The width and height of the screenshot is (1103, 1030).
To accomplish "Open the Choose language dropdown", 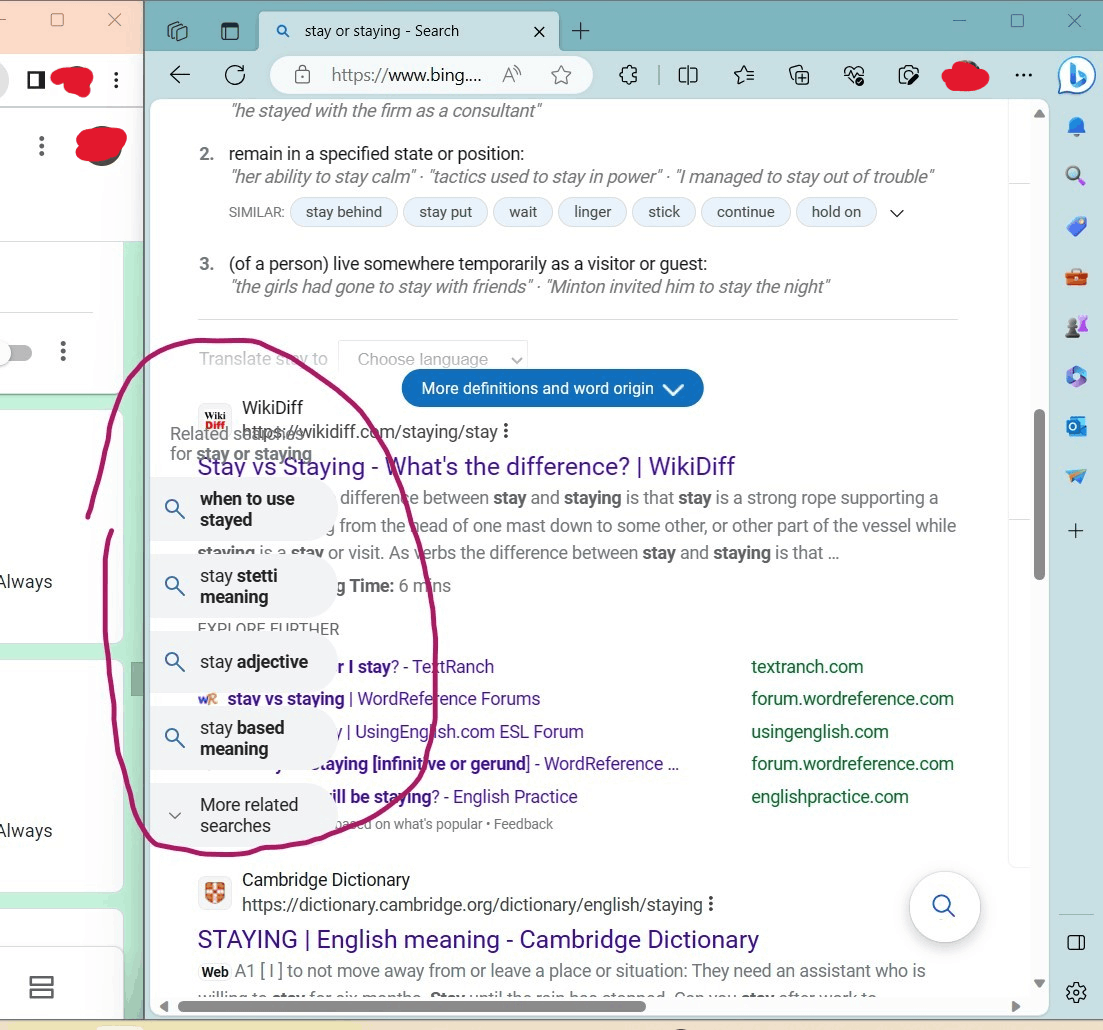I will (433, 359).
